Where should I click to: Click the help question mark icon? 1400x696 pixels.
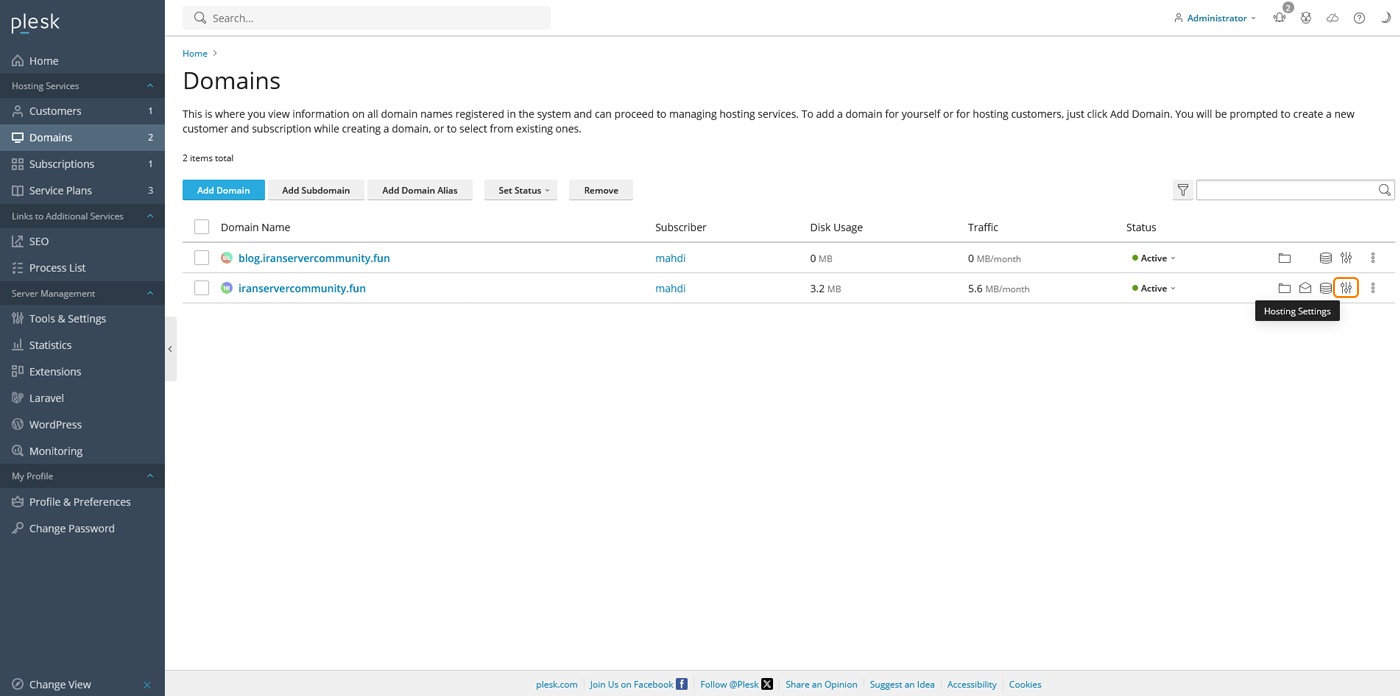tap(1359, 18)
